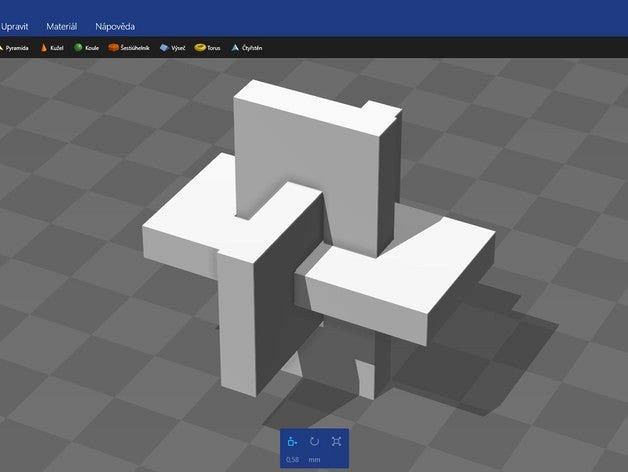Insert the Čtyřstěn tetrahedron shape
The height and width of the screenshot is (472, 628).
point(250,47)
